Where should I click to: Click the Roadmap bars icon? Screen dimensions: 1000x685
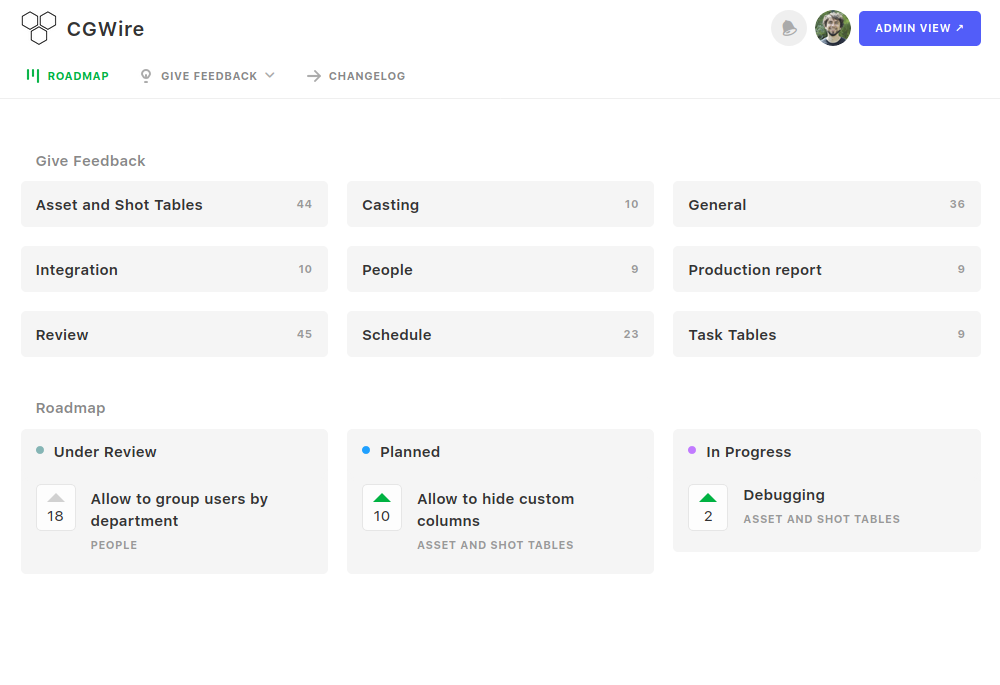(33, 75)
